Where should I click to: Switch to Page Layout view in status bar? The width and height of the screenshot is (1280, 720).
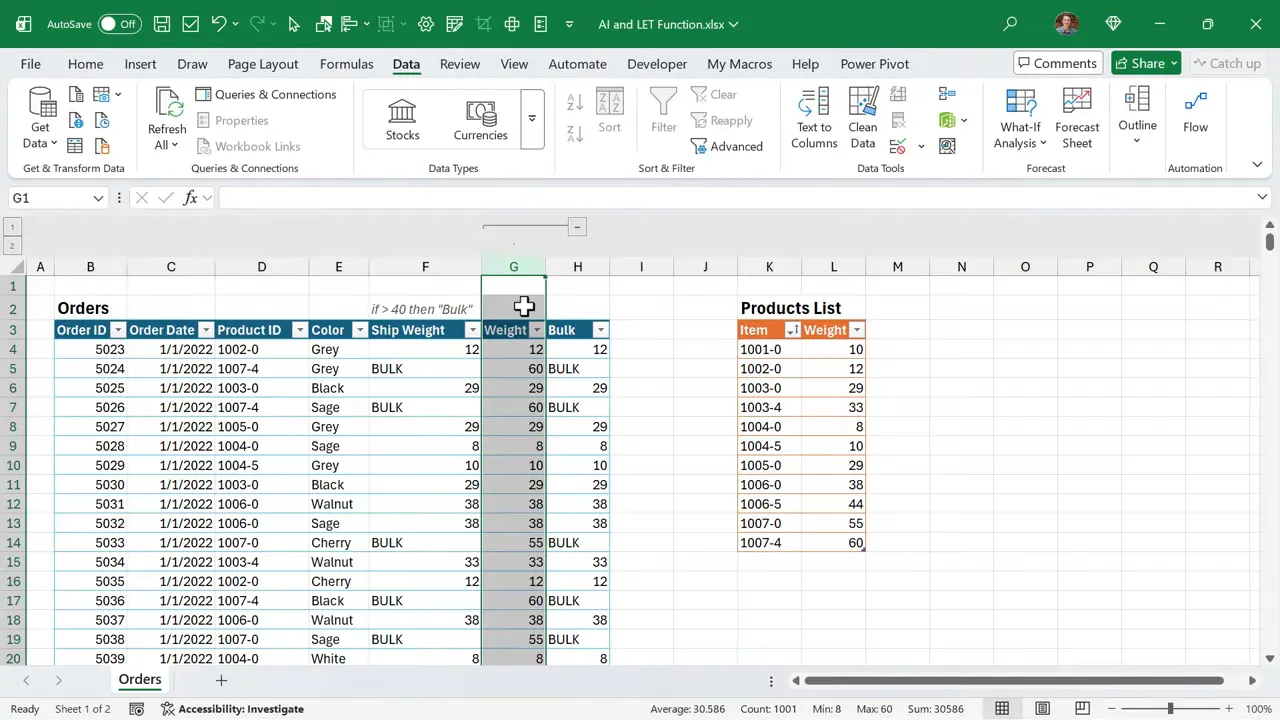(x=1042, y=708)
